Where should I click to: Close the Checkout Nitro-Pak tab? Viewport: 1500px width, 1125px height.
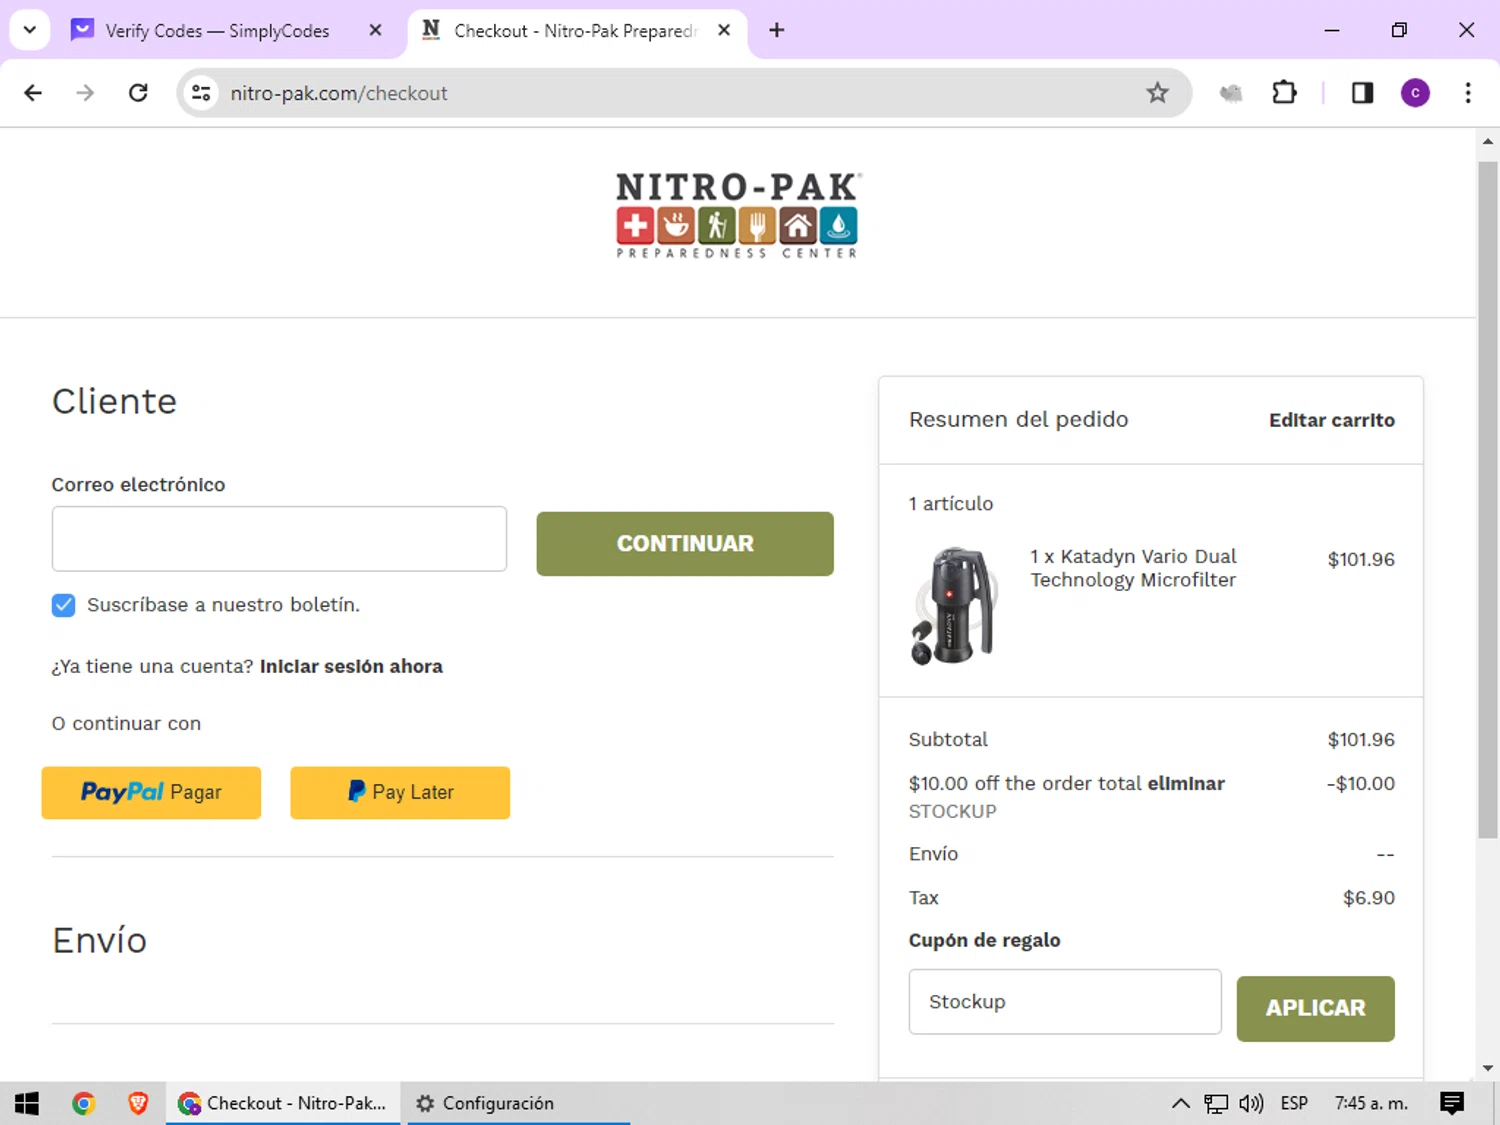pyautogui.click(x=724, y=30)
